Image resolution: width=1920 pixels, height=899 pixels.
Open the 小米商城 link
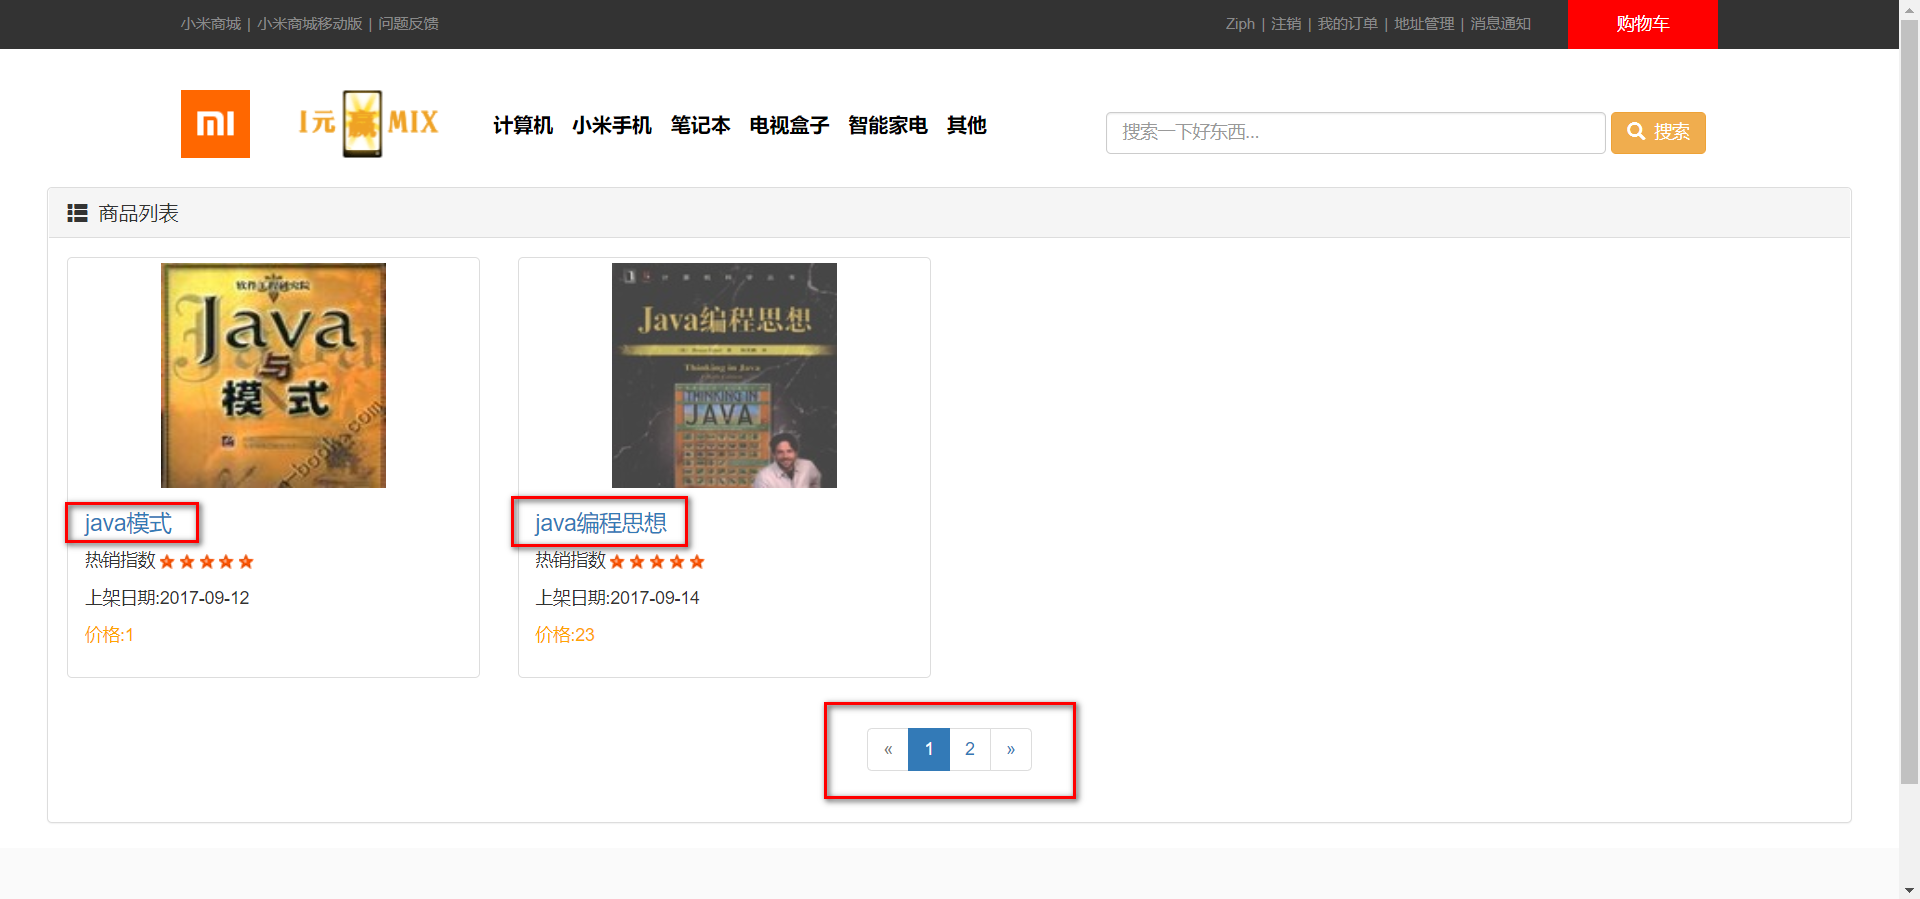(211, 24)
